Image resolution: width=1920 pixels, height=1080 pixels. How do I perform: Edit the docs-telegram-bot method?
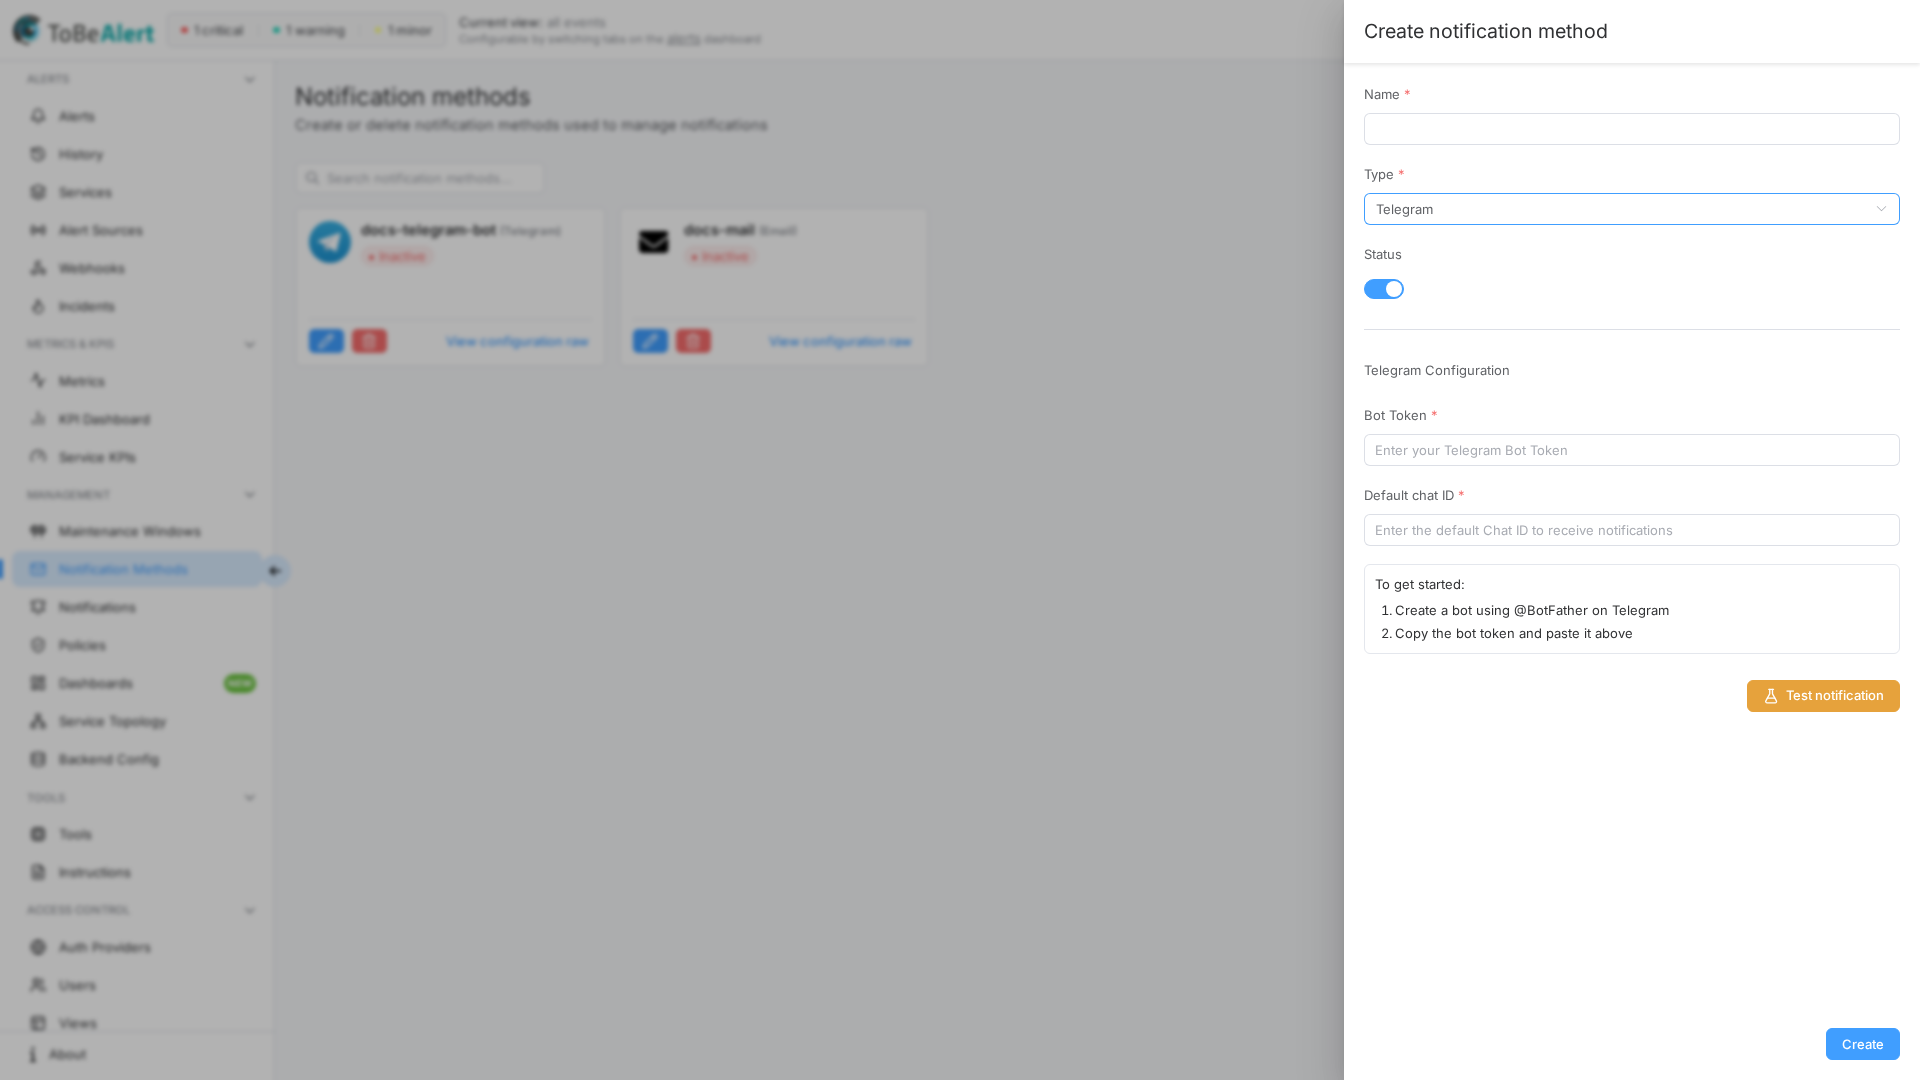click(326, 341)
